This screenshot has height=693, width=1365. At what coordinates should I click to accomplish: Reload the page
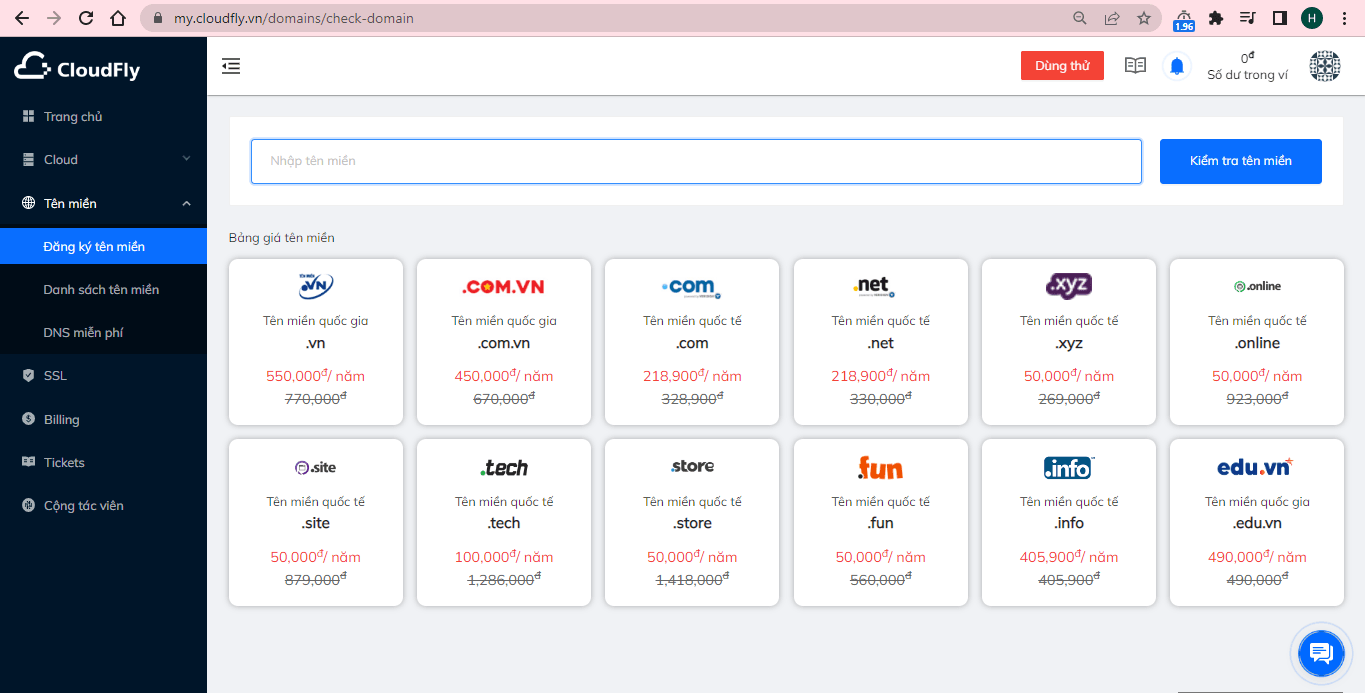tap(86, 18)
